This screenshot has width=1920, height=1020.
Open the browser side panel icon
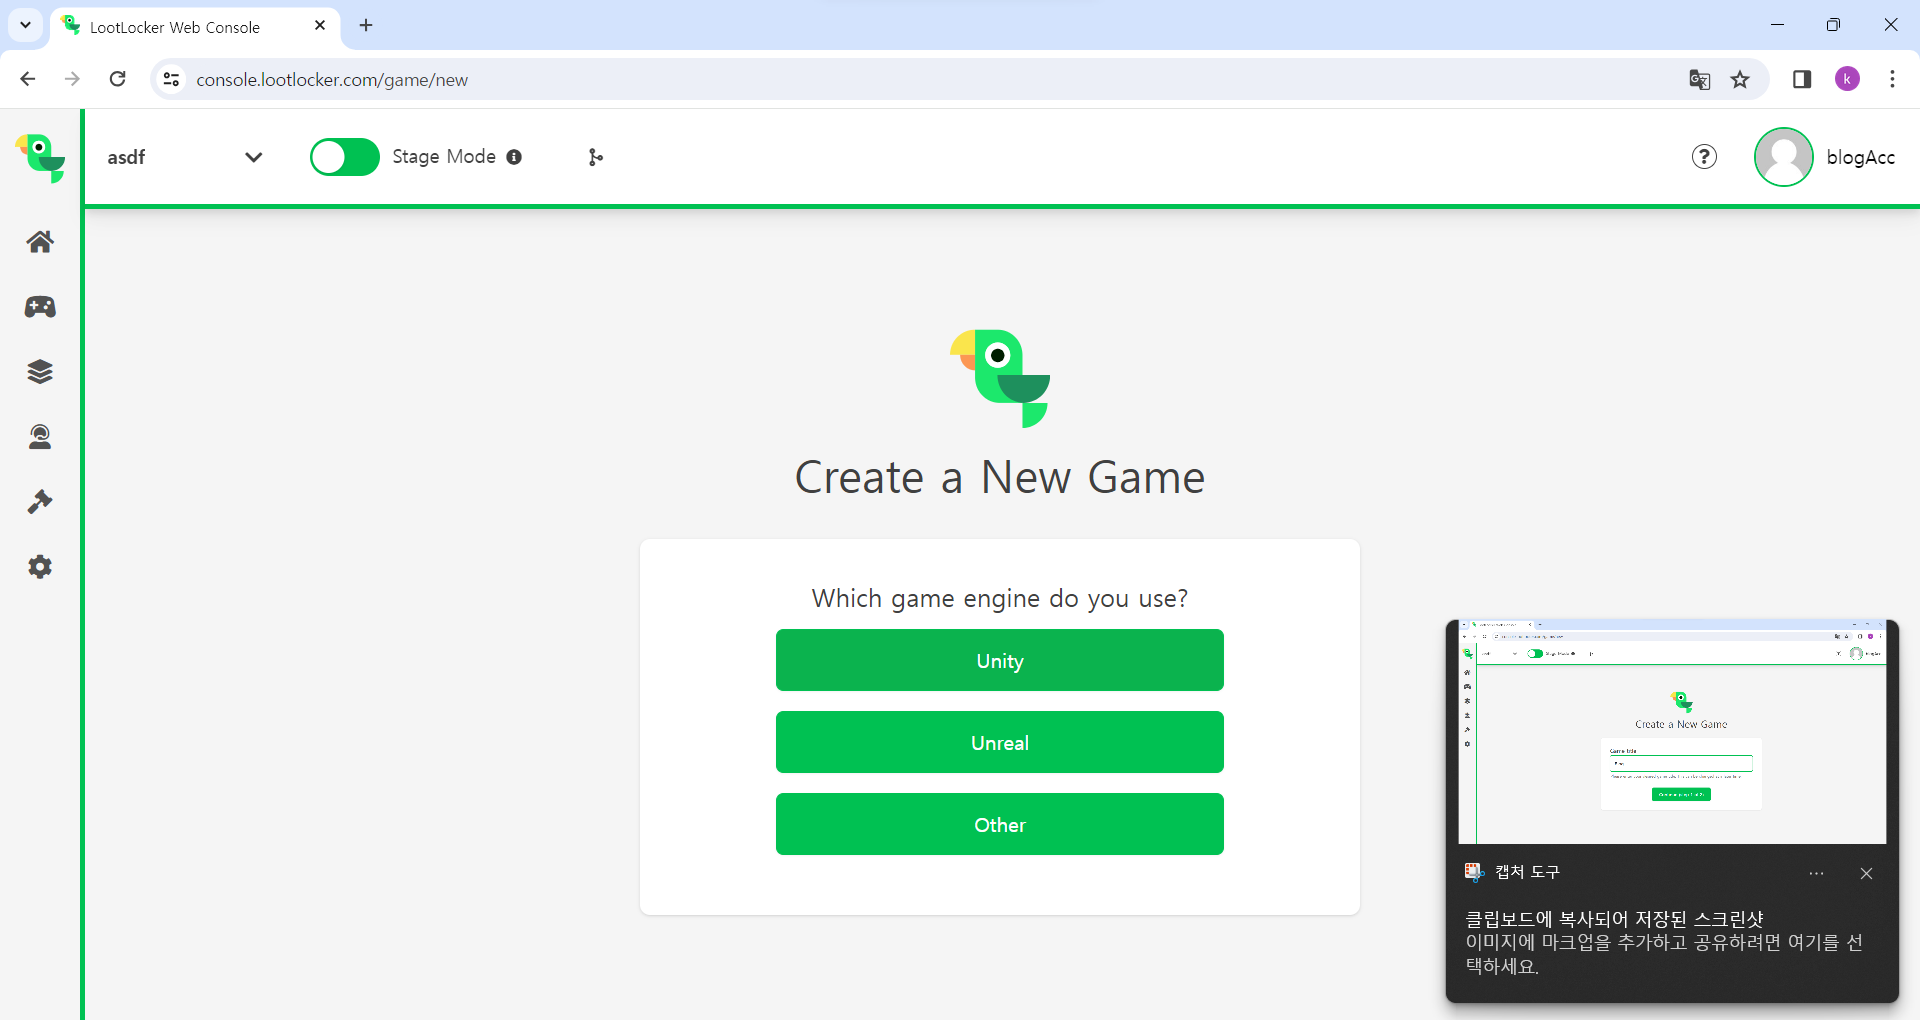1802,79
